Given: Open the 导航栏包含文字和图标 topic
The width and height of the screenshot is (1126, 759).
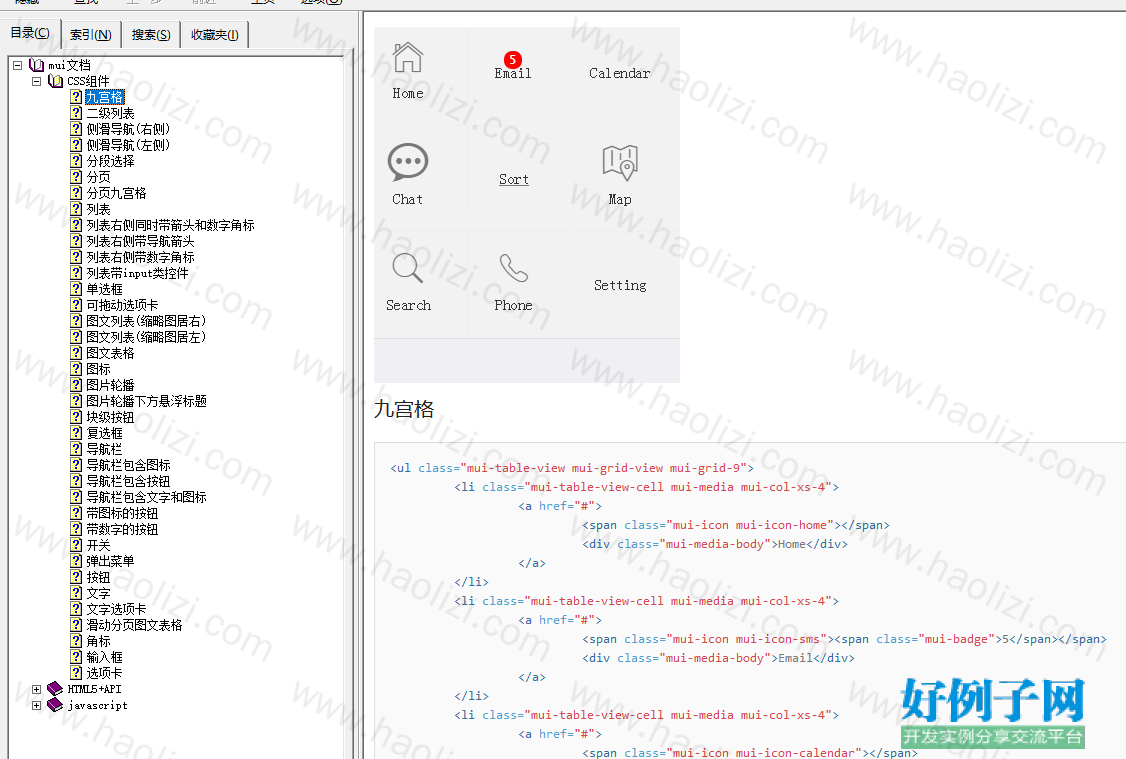Looking at the screenshot, I should click(x=146, y=497).
